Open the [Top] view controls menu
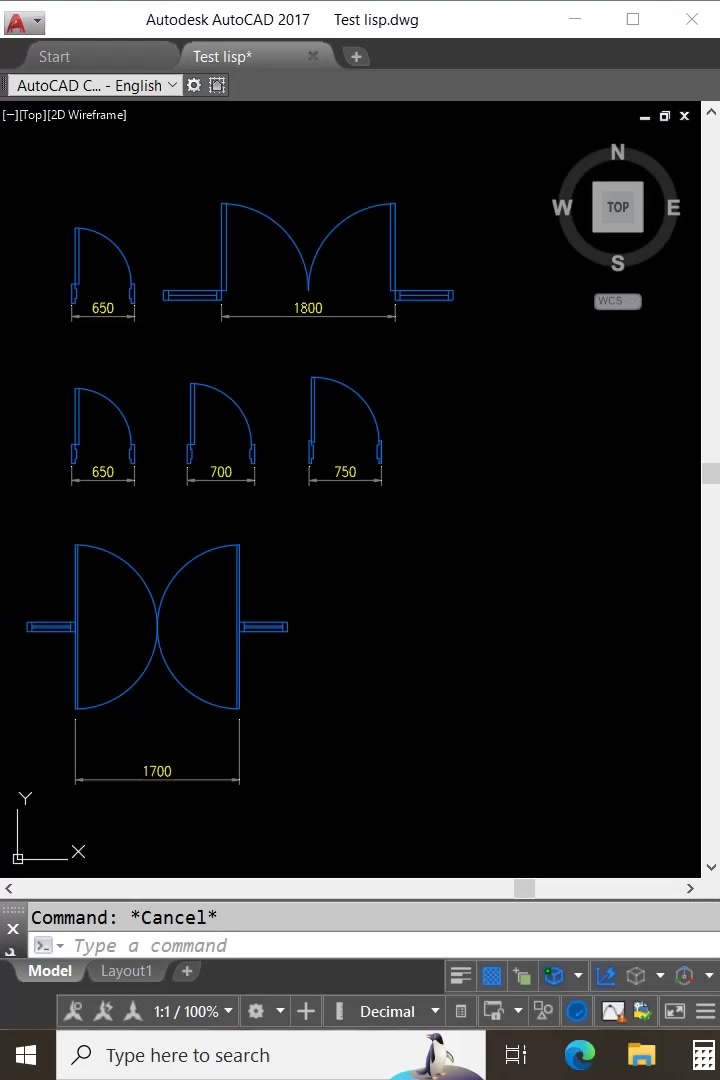The width and height of the screenshot is (720, 1080). [x=32, y=115]
